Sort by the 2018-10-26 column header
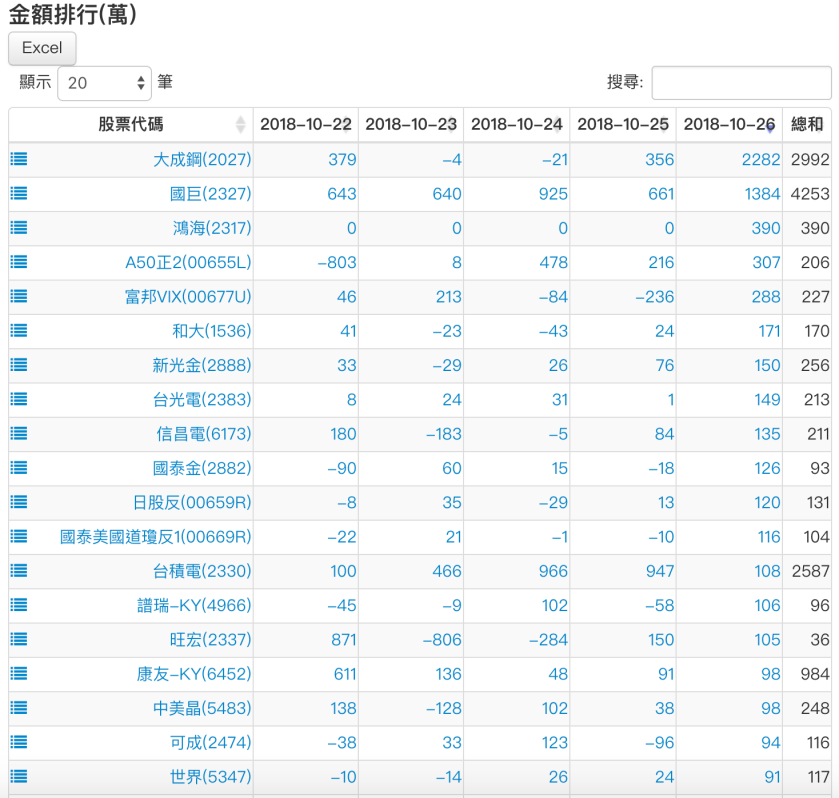This screenshot has width=839, height=798. point(728,124)
